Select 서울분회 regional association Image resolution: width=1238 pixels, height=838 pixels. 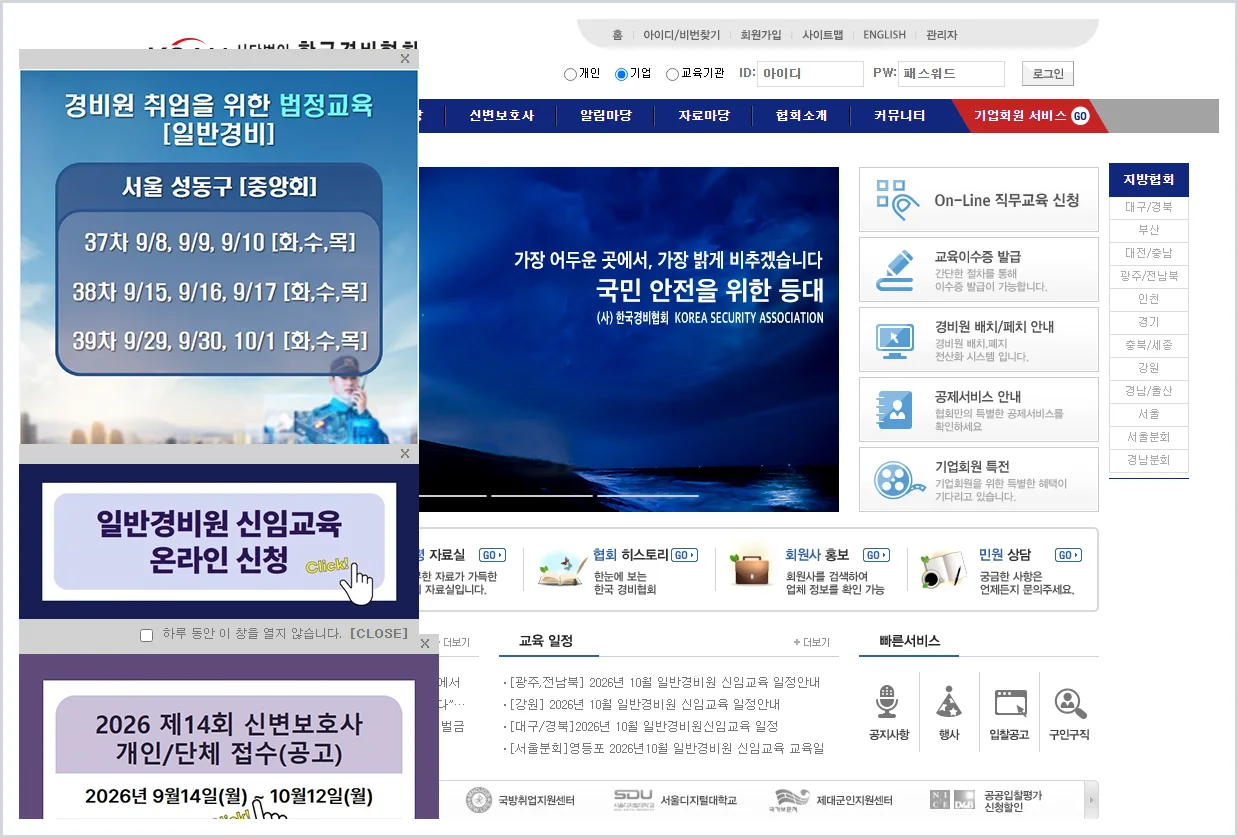point(1149,437)
